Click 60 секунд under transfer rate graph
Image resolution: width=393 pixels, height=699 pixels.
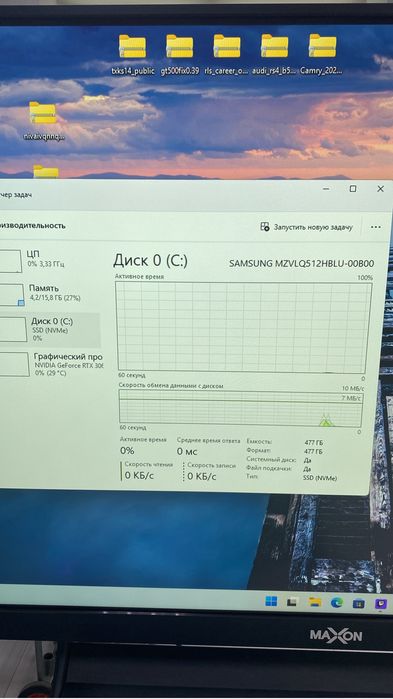tap(133, 428)
